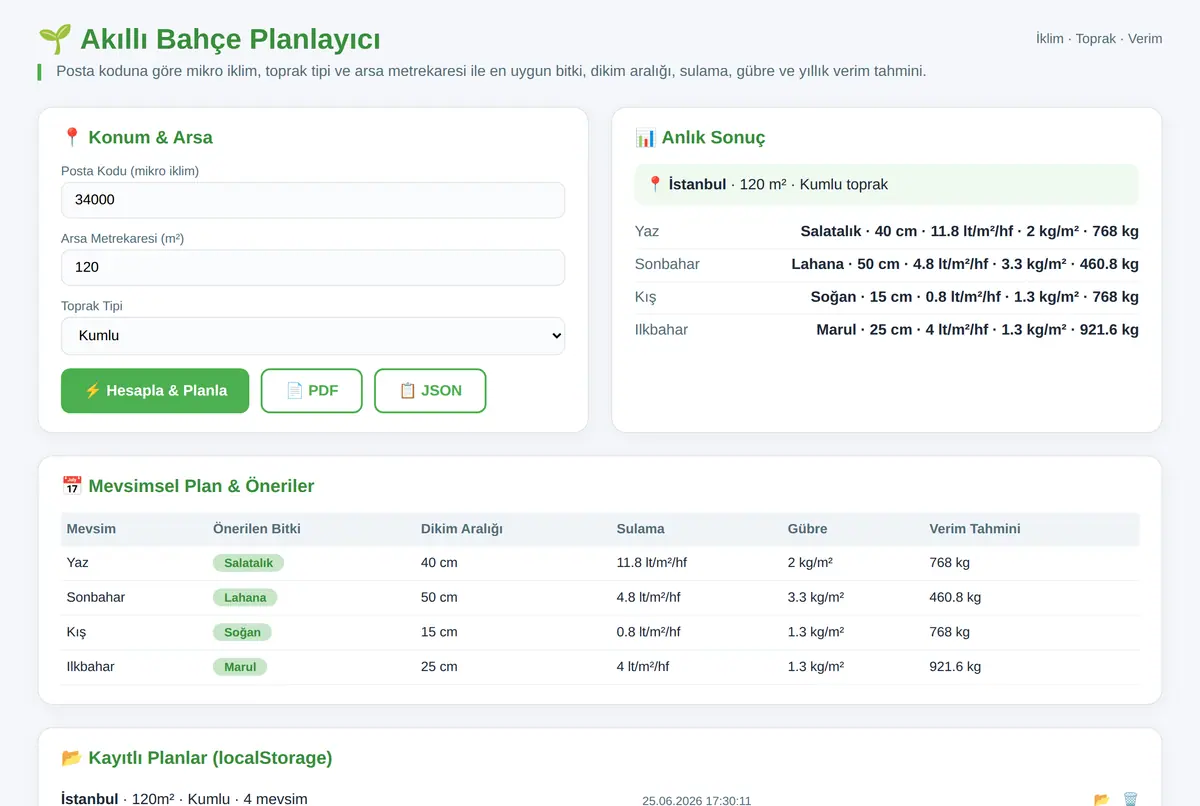Click the chart icon beside Anlık Sonuç
Viewport: 1200px width, 806px height.
pos(645,137)
